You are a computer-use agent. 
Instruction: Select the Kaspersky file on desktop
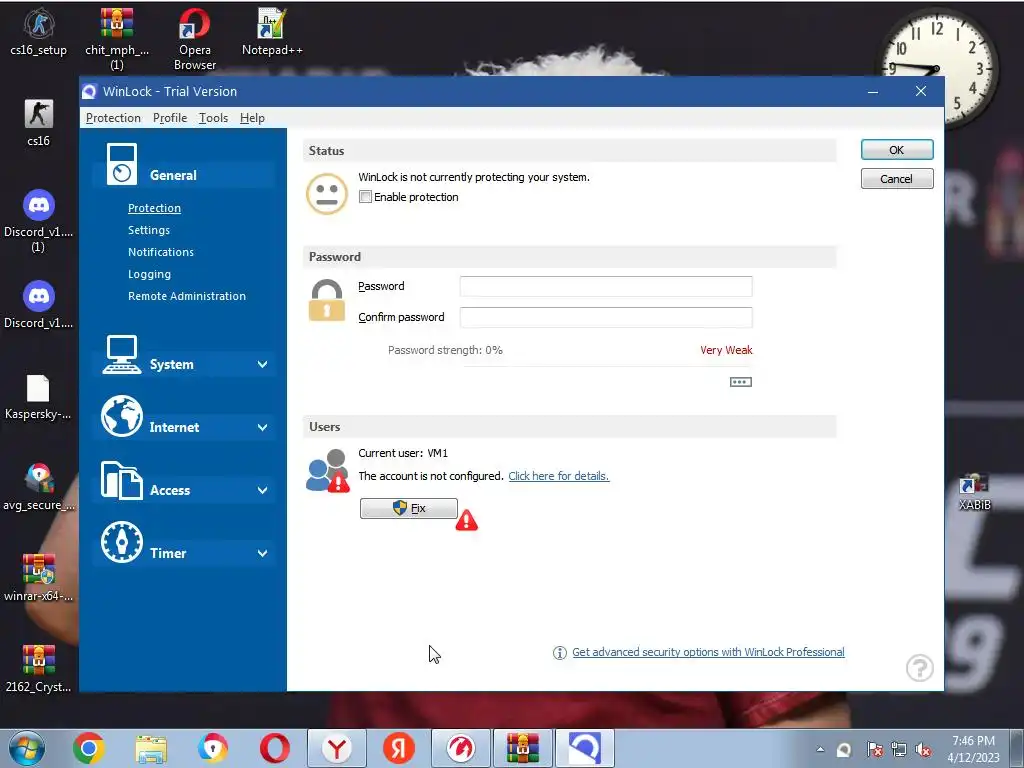point(38,397)
